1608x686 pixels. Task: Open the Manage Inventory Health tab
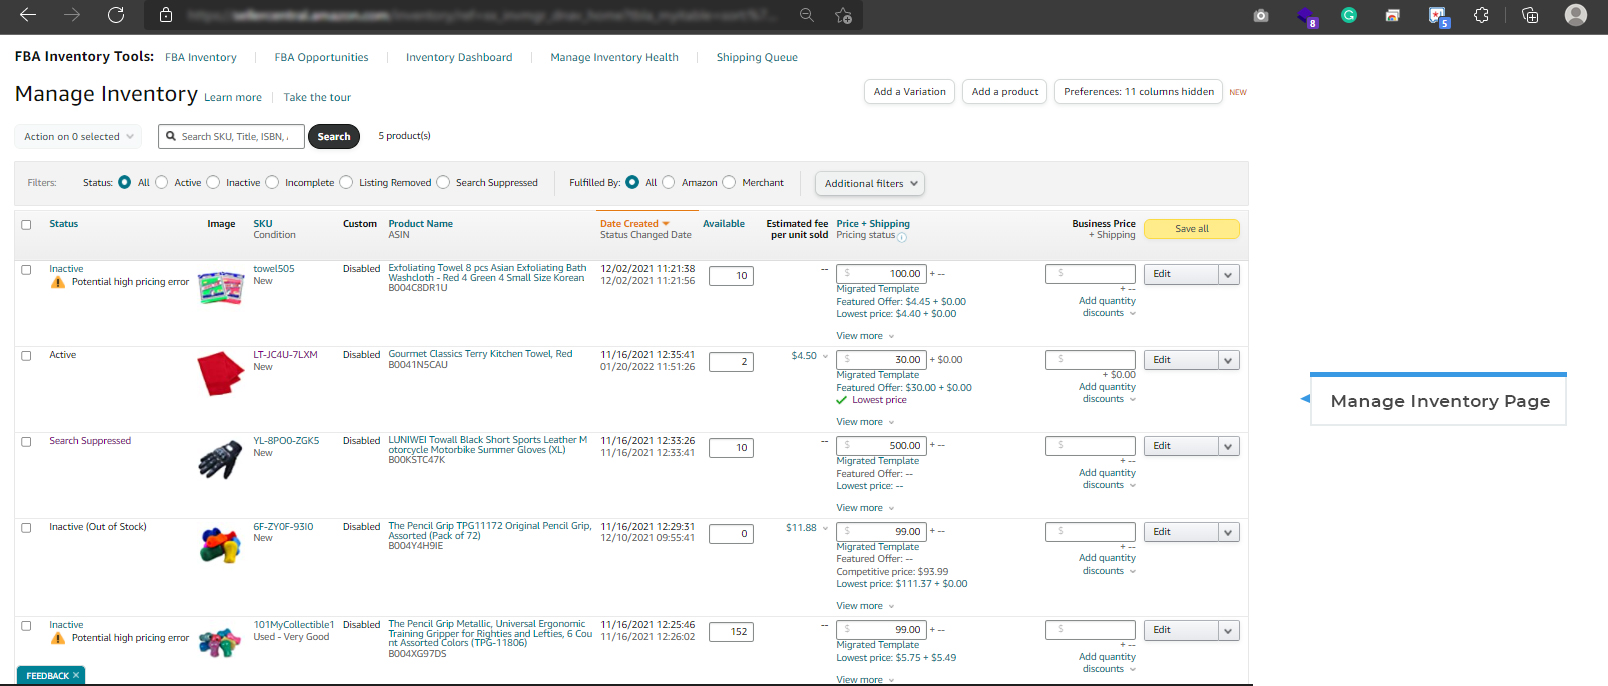pos(614,58)
